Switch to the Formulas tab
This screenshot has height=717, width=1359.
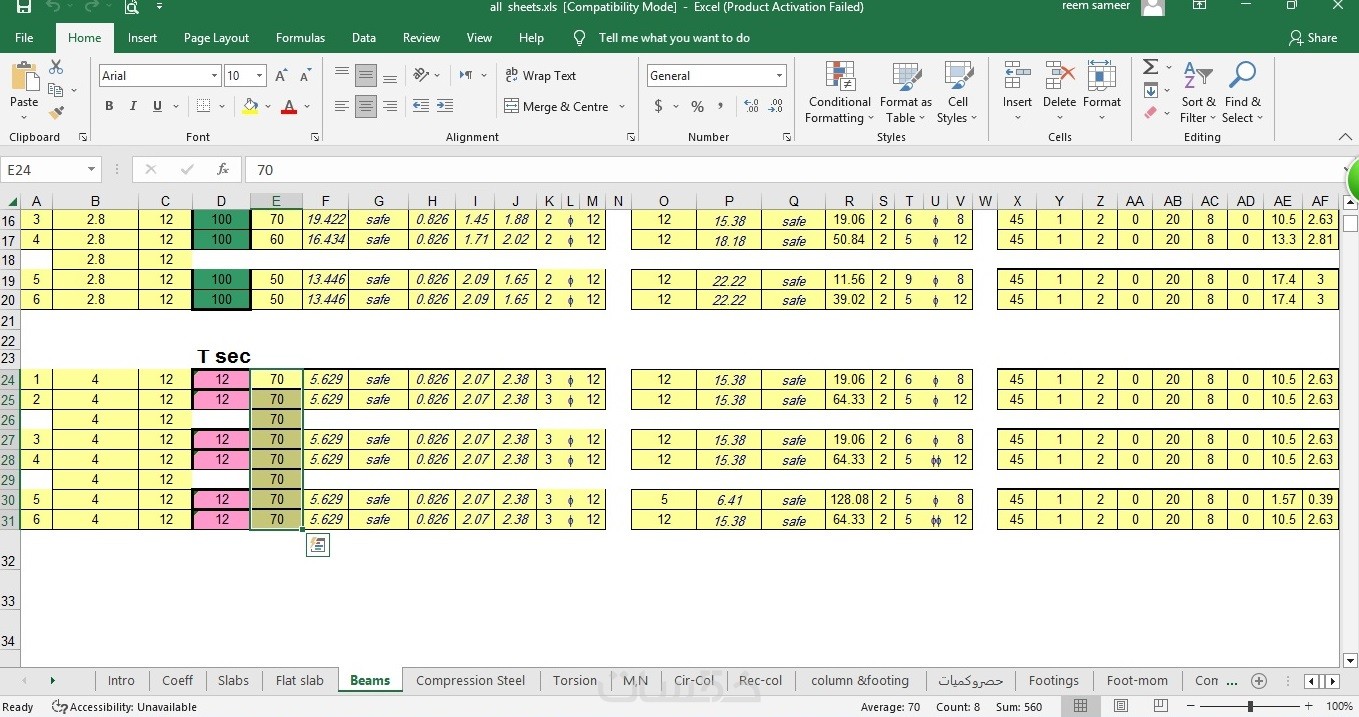click(300, 38)
